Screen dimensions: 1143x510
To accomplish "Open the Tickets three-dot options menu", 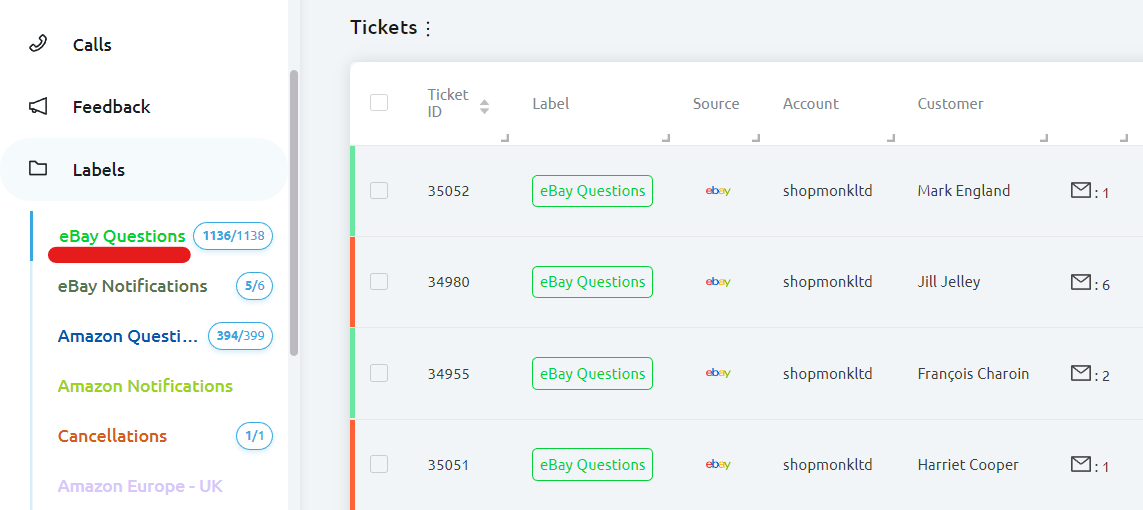I will click(428, 29).
